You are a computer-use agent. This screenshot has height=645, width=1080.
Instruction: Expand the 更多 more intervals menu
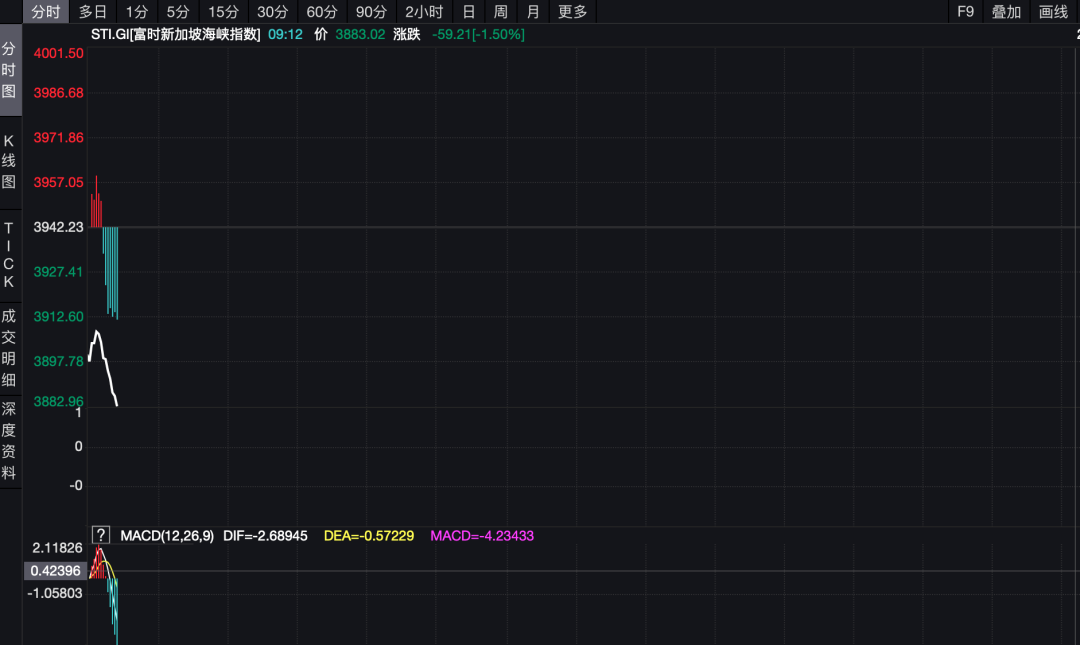573,12
